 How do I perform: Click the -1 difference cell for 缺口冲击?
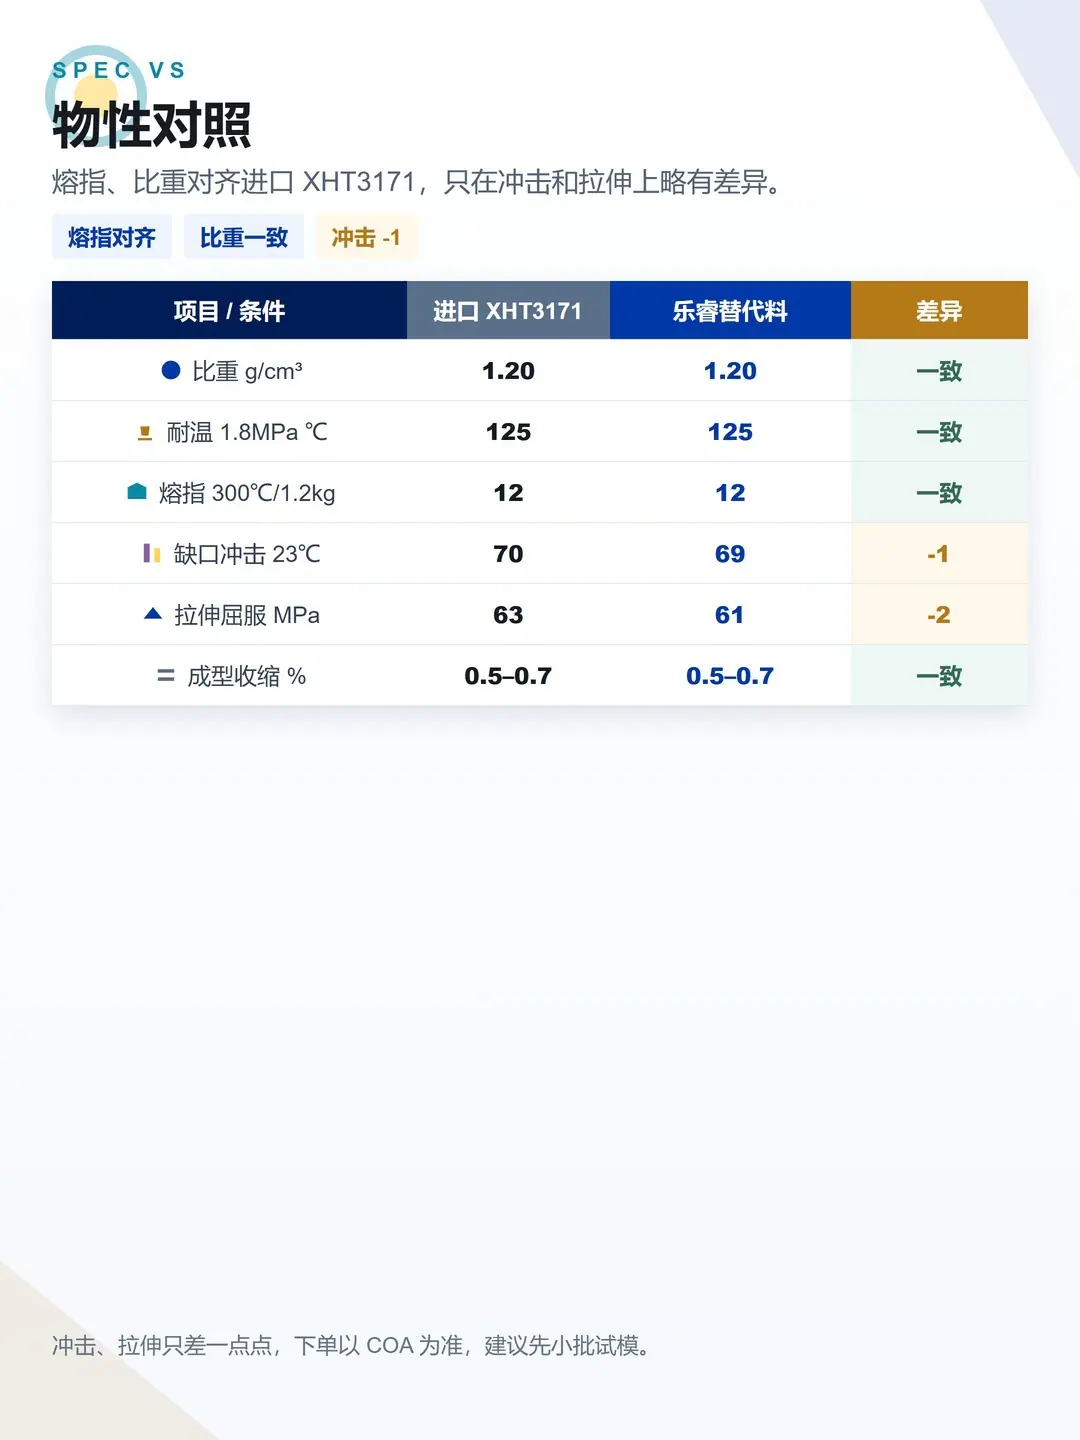pos(939,553)
